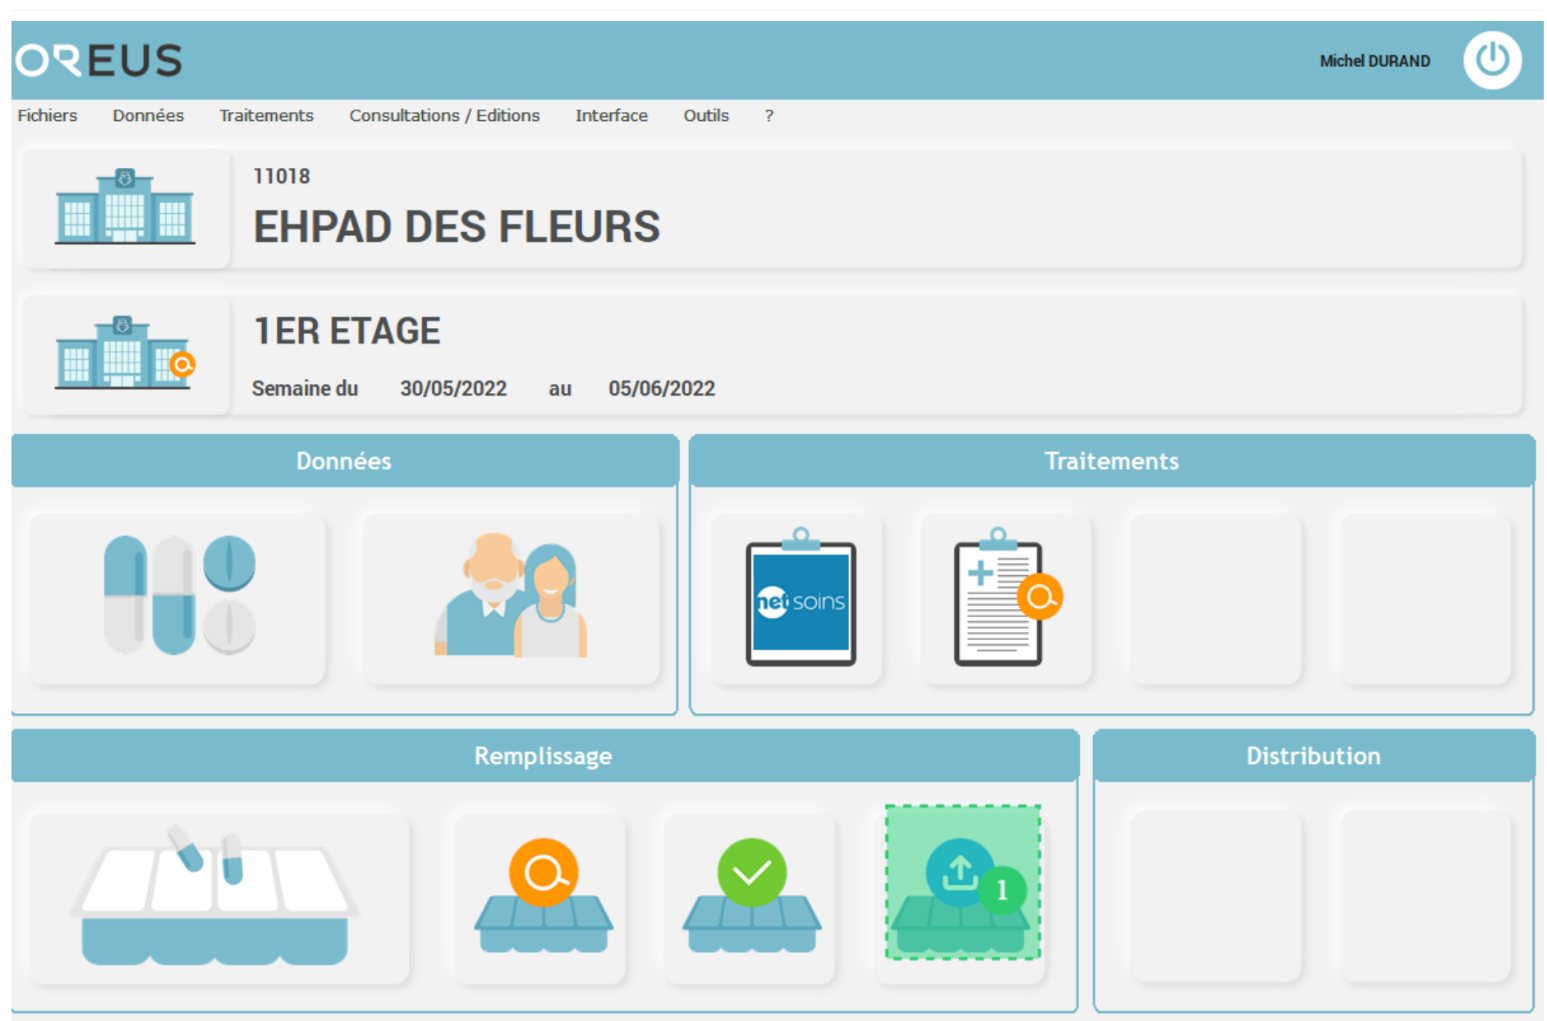This screenshot has height=1021, width=1547.
Task: Click the EHPAD establishment building icon
Action: point(125,208)
